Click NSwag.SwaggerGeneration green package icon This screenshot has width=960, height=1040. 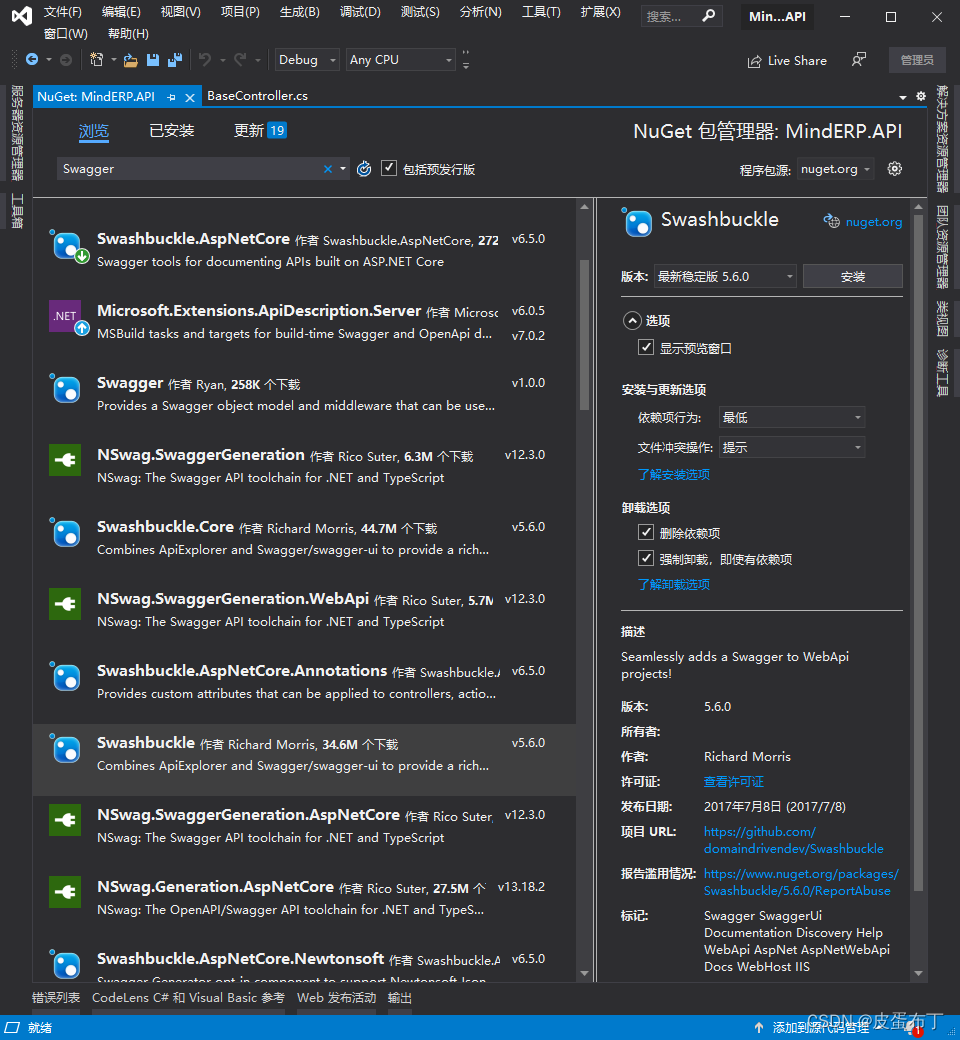(x=65, y=460)
